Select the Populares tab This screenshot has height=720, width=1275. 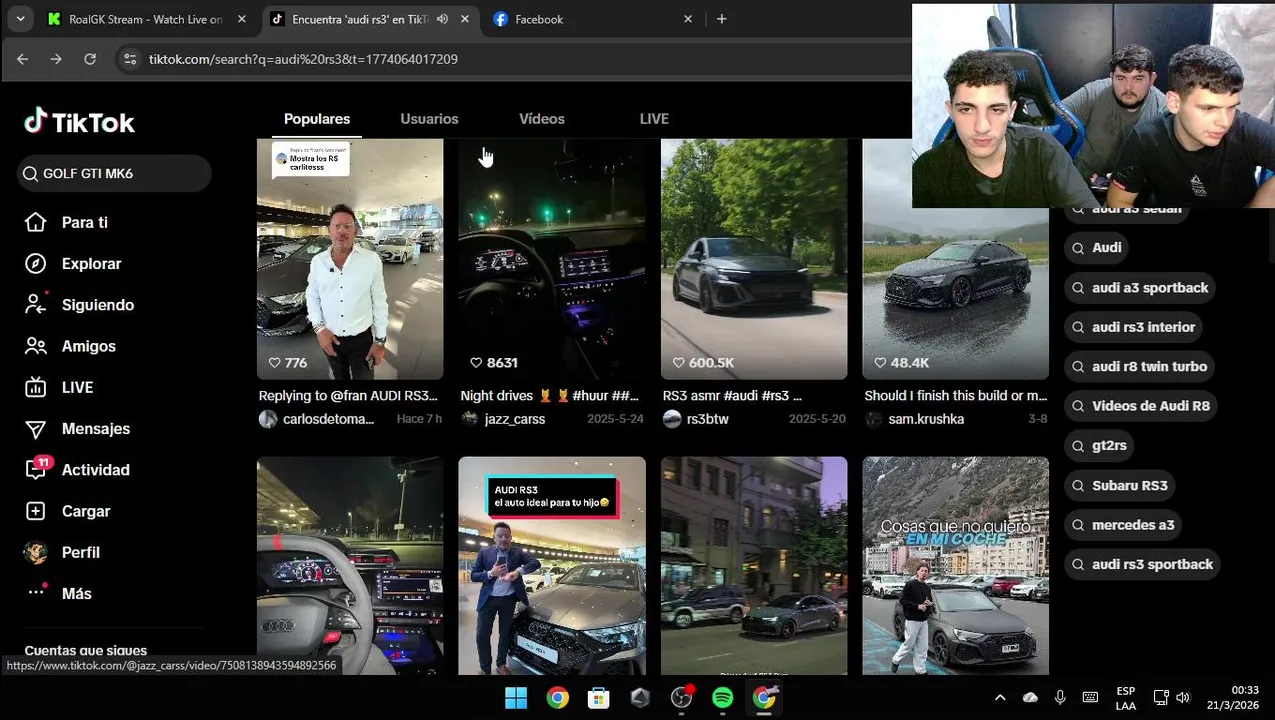point(317,119)
